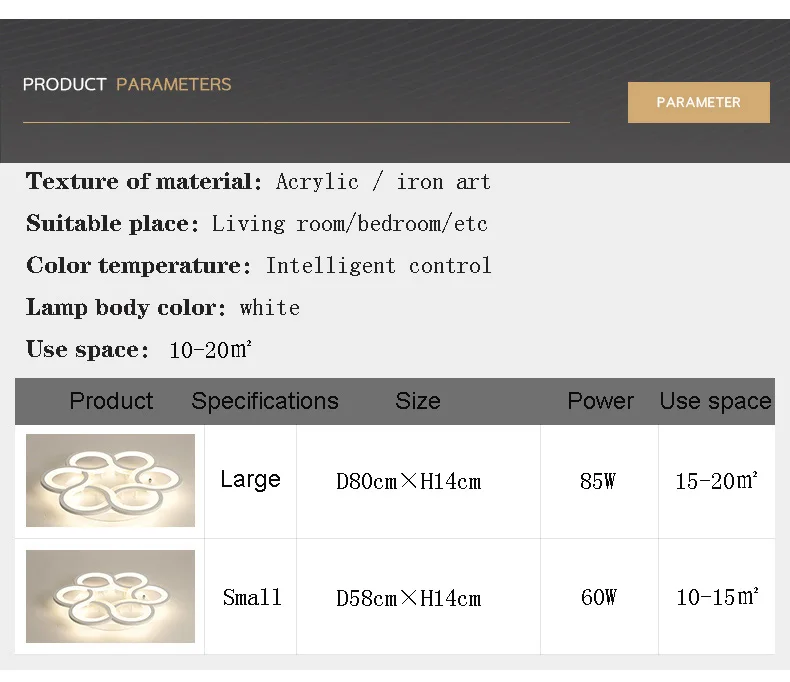Viewport: 790px width, 682px height.
Task: Click the Specifications column header
Action: [265, 401]
